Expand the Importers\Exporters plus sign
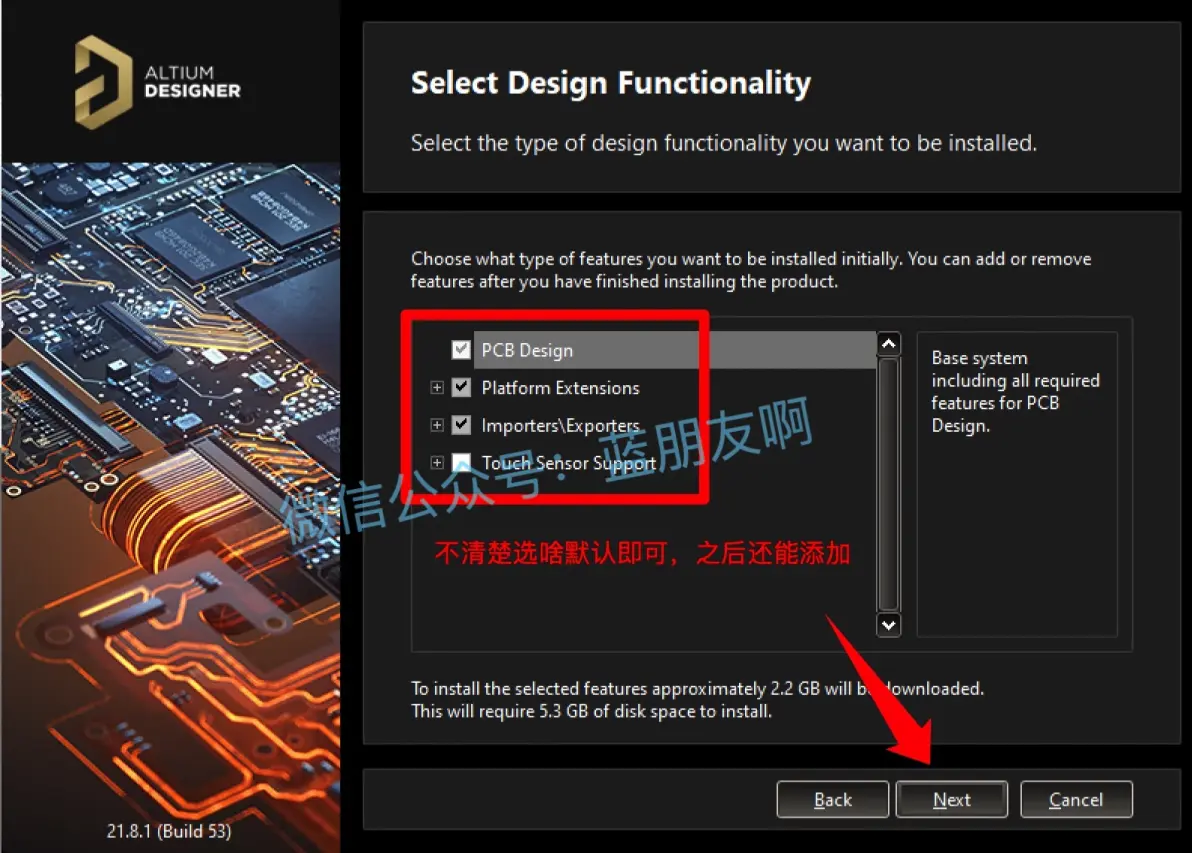This screenshot has height=853, width=1192. click(436, 425)
